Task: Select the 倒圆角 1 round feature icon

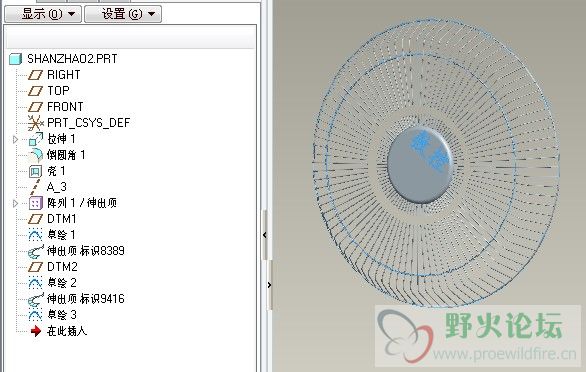Action: click(x=36, y=154)
